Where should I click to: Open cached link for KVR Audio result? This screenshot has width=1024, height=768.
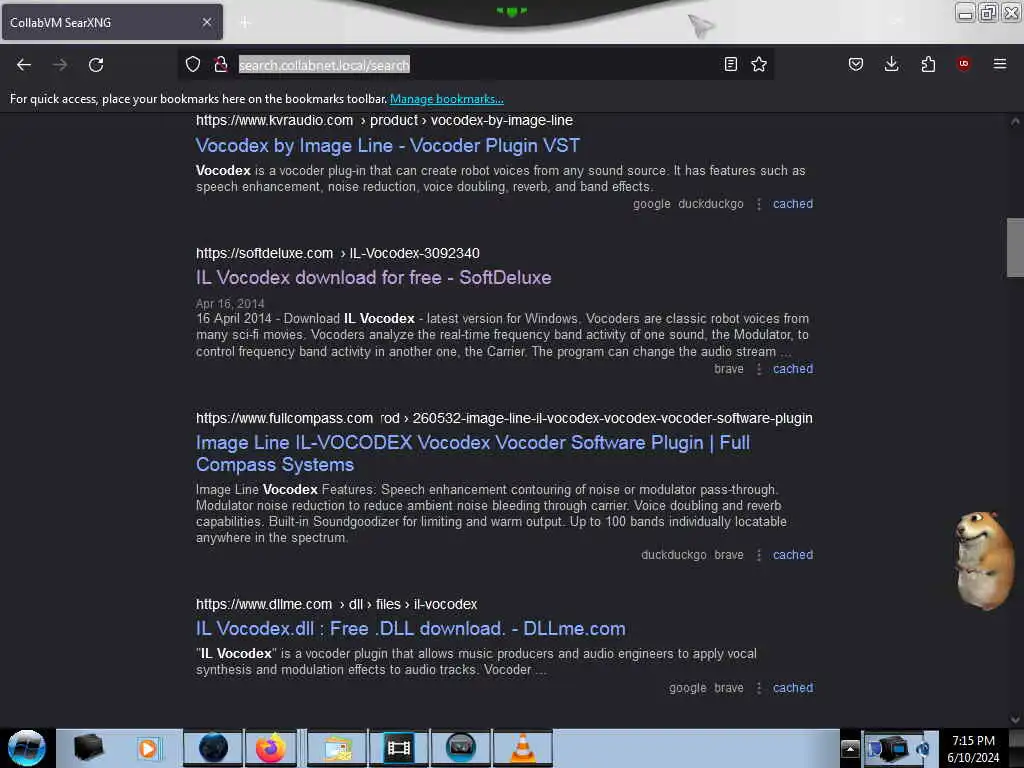(x=793, y=204)
